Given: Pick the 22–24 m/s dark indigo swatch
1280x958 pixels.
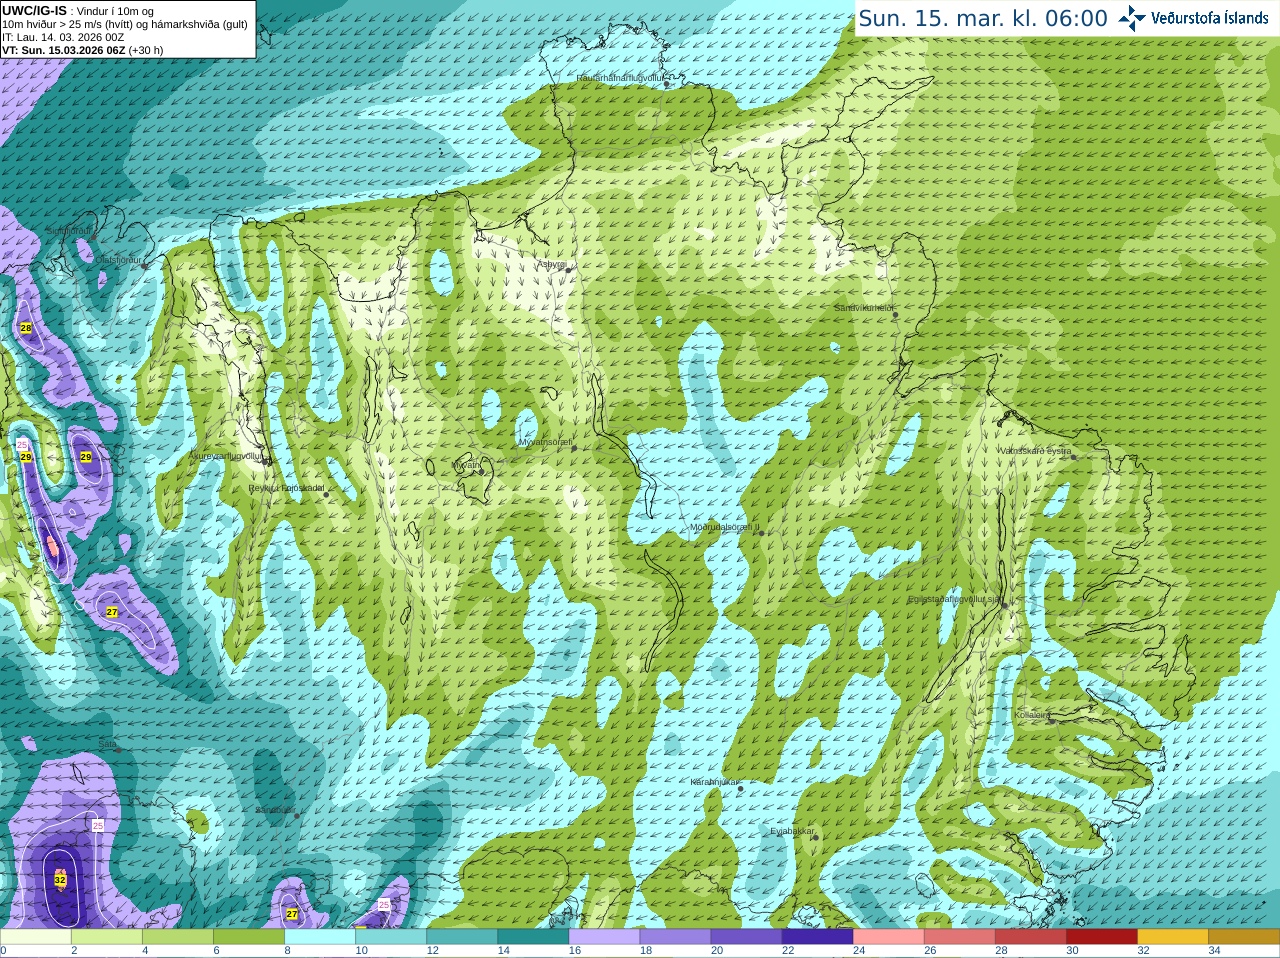Looking at the screenshot, I should (x=817, y=937).
